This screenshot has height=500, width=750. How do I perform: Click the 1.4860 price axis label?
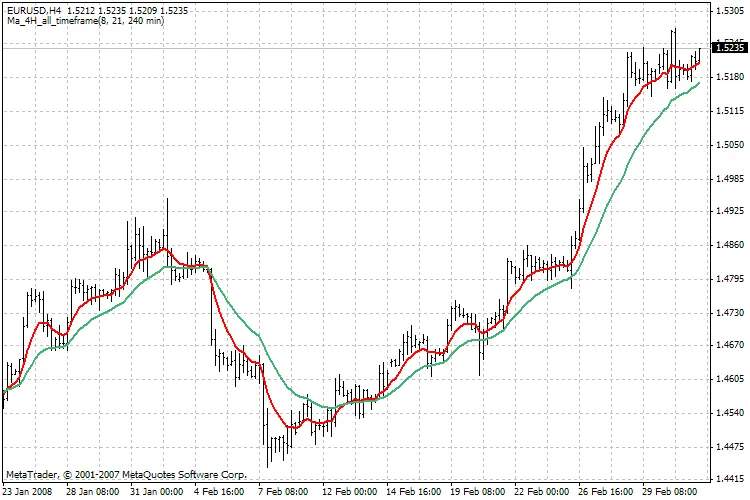click(730, 245)
